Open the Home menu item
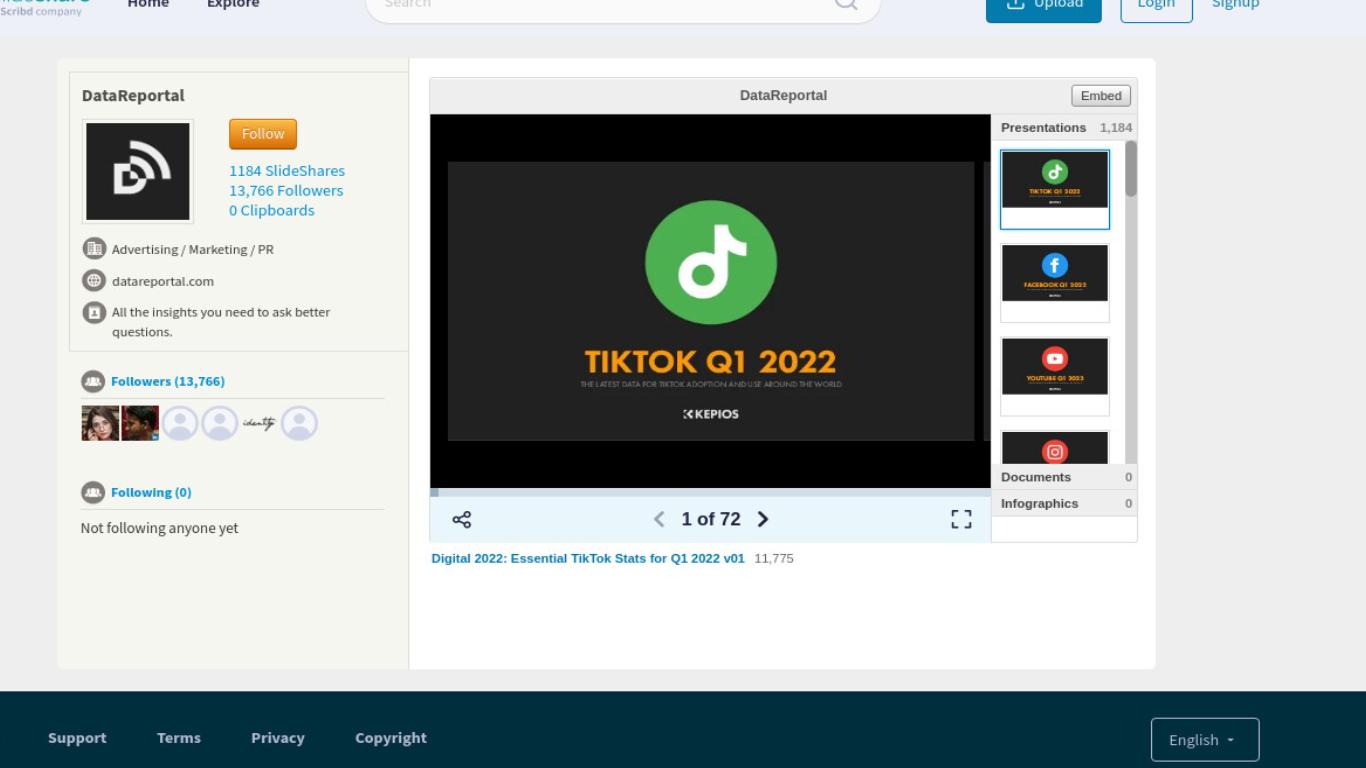Image resolution: width=1366 pixels, height=768 pixels. [148, 4]
